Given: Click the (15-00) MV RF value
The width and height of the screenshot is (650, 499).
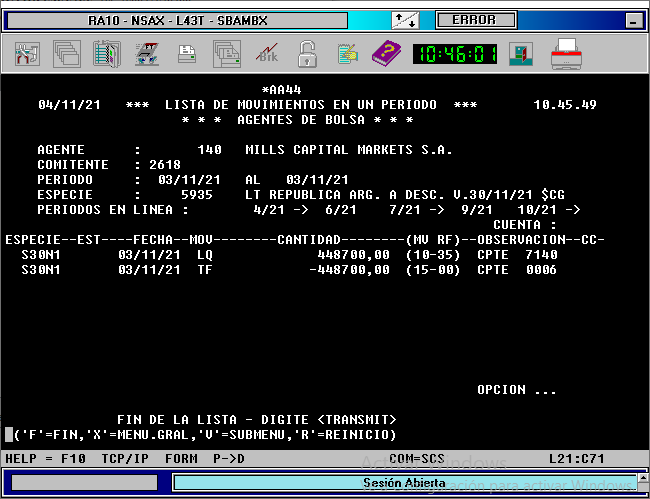Looking at the screenshot, I should point(433,270).
